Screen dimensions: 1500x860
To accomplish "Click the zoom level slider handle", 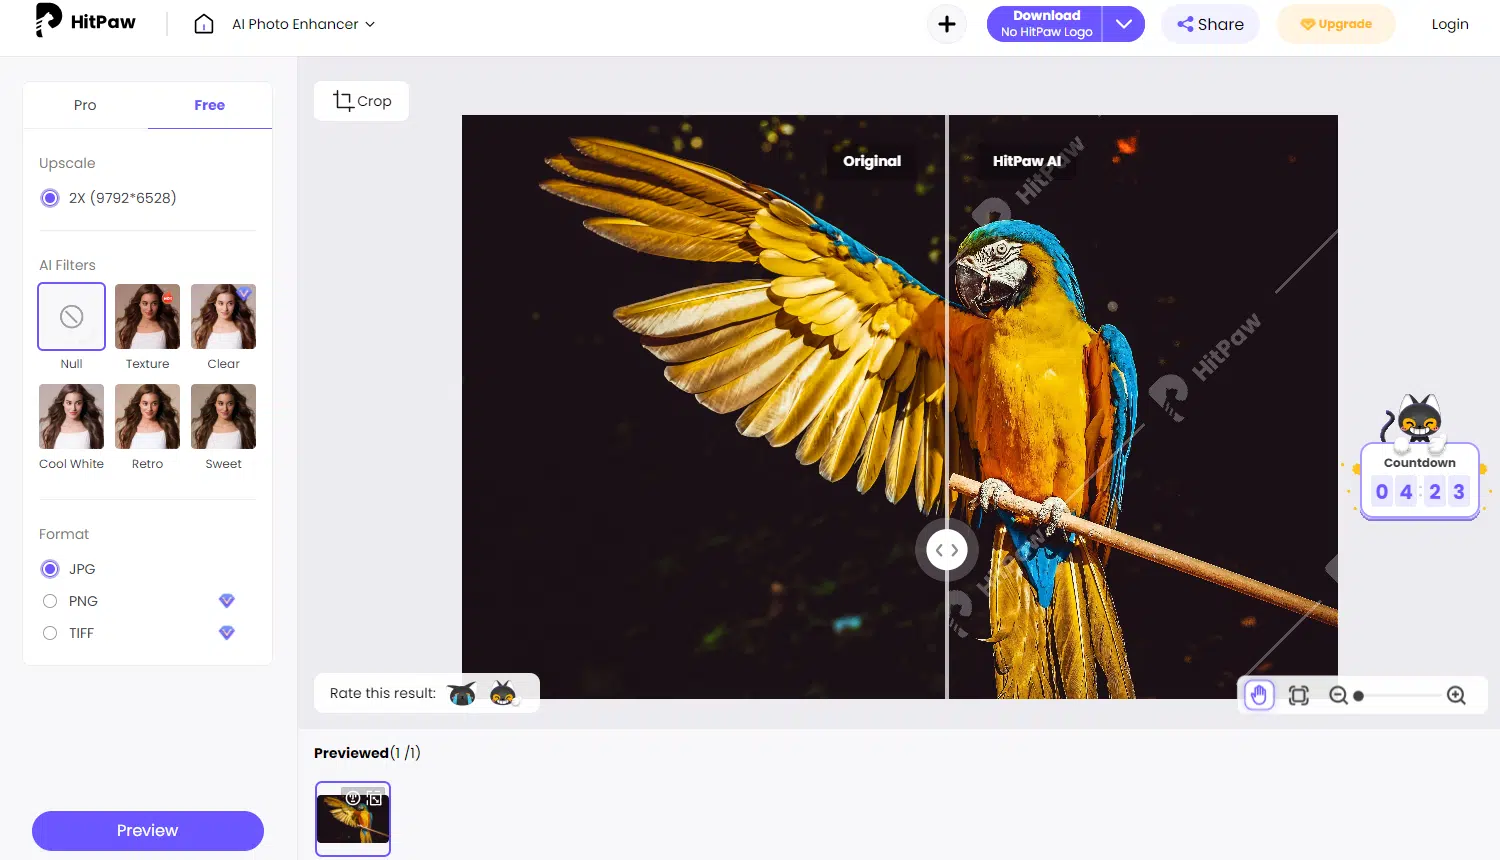I will 1359,695.
